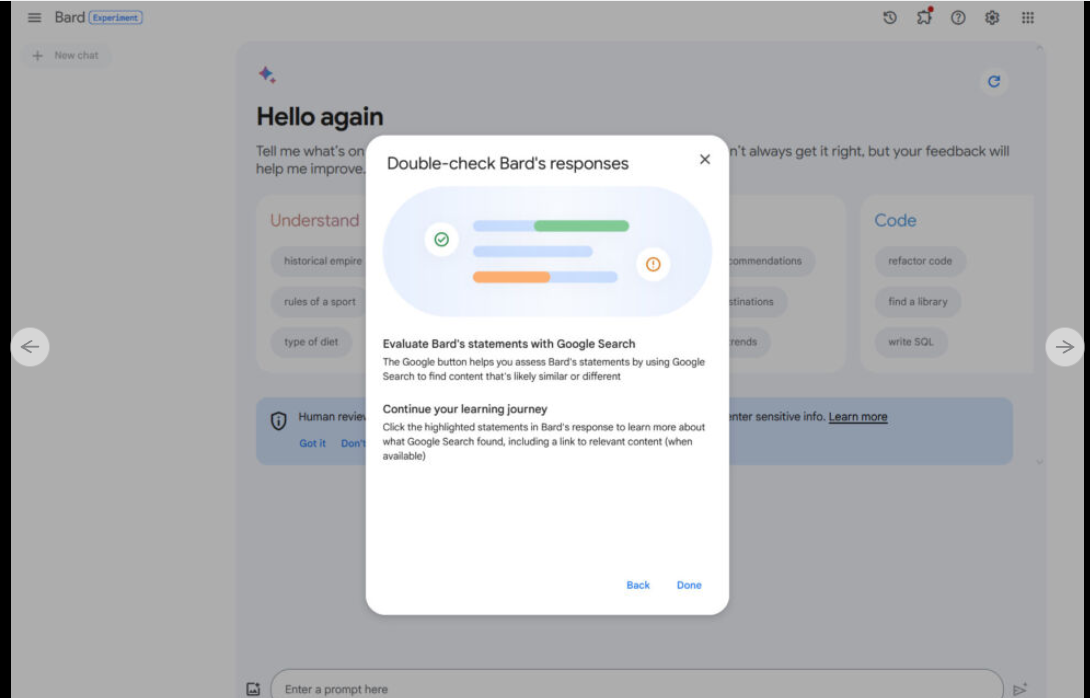Image resolution: width=1090 pixels, height=698 pixels.
Task: Click the Experiment badge
Action: click(x=115, y=18)
